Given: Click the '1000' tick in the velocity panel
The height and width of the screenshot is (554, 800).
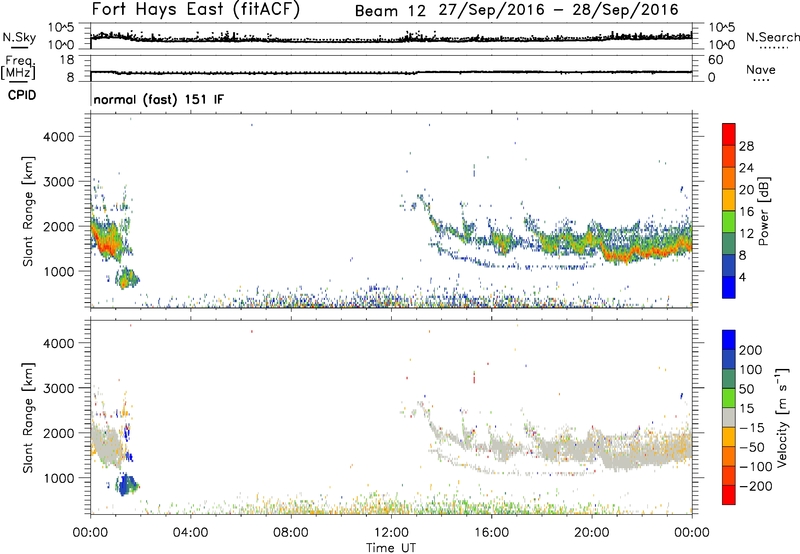Looking at the screenshot, I should (58, 478).
